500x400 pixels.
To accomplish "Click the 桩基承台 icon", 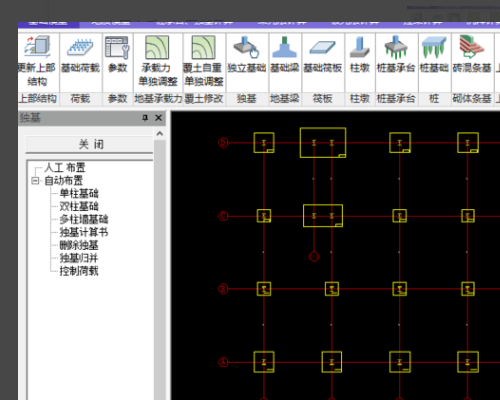I will tap(396, 47).
